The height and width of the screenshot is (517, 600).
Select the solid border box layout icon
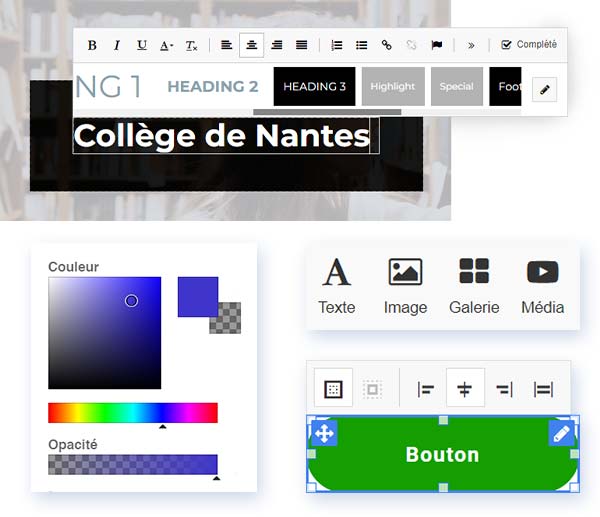tap(333, 387)
